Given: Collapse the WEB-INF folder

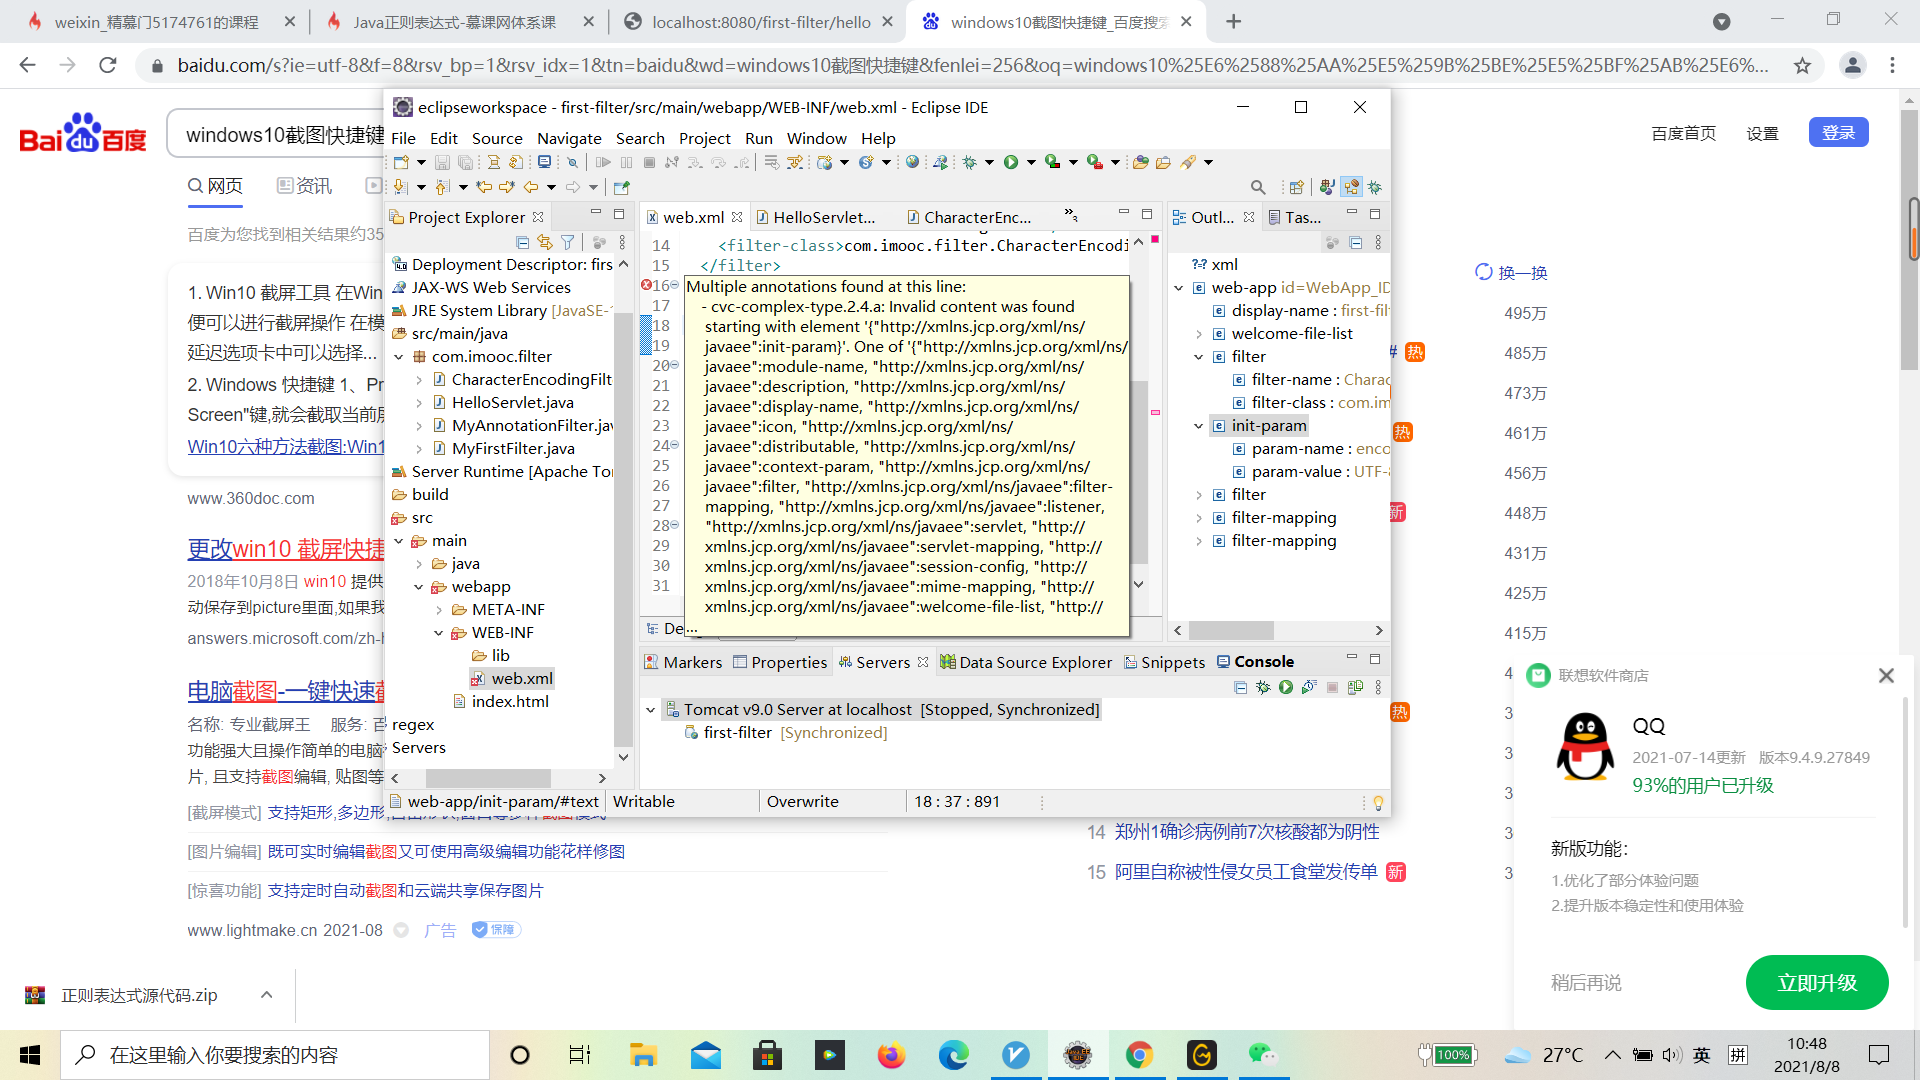Looking at the screenshot, I should (438, 633).
